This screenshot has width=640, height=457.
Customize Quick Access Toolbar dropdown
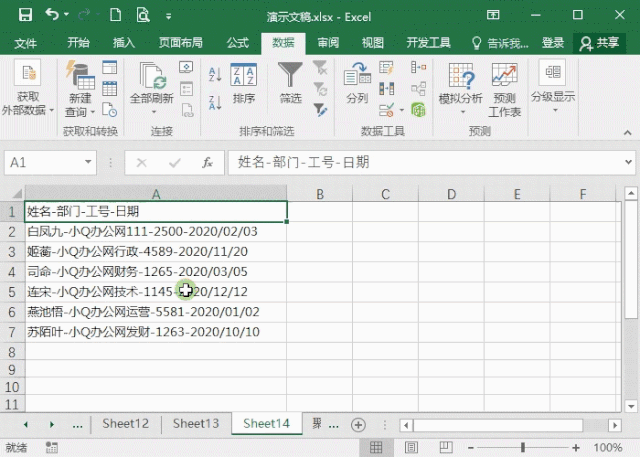[x=168, y=16]
